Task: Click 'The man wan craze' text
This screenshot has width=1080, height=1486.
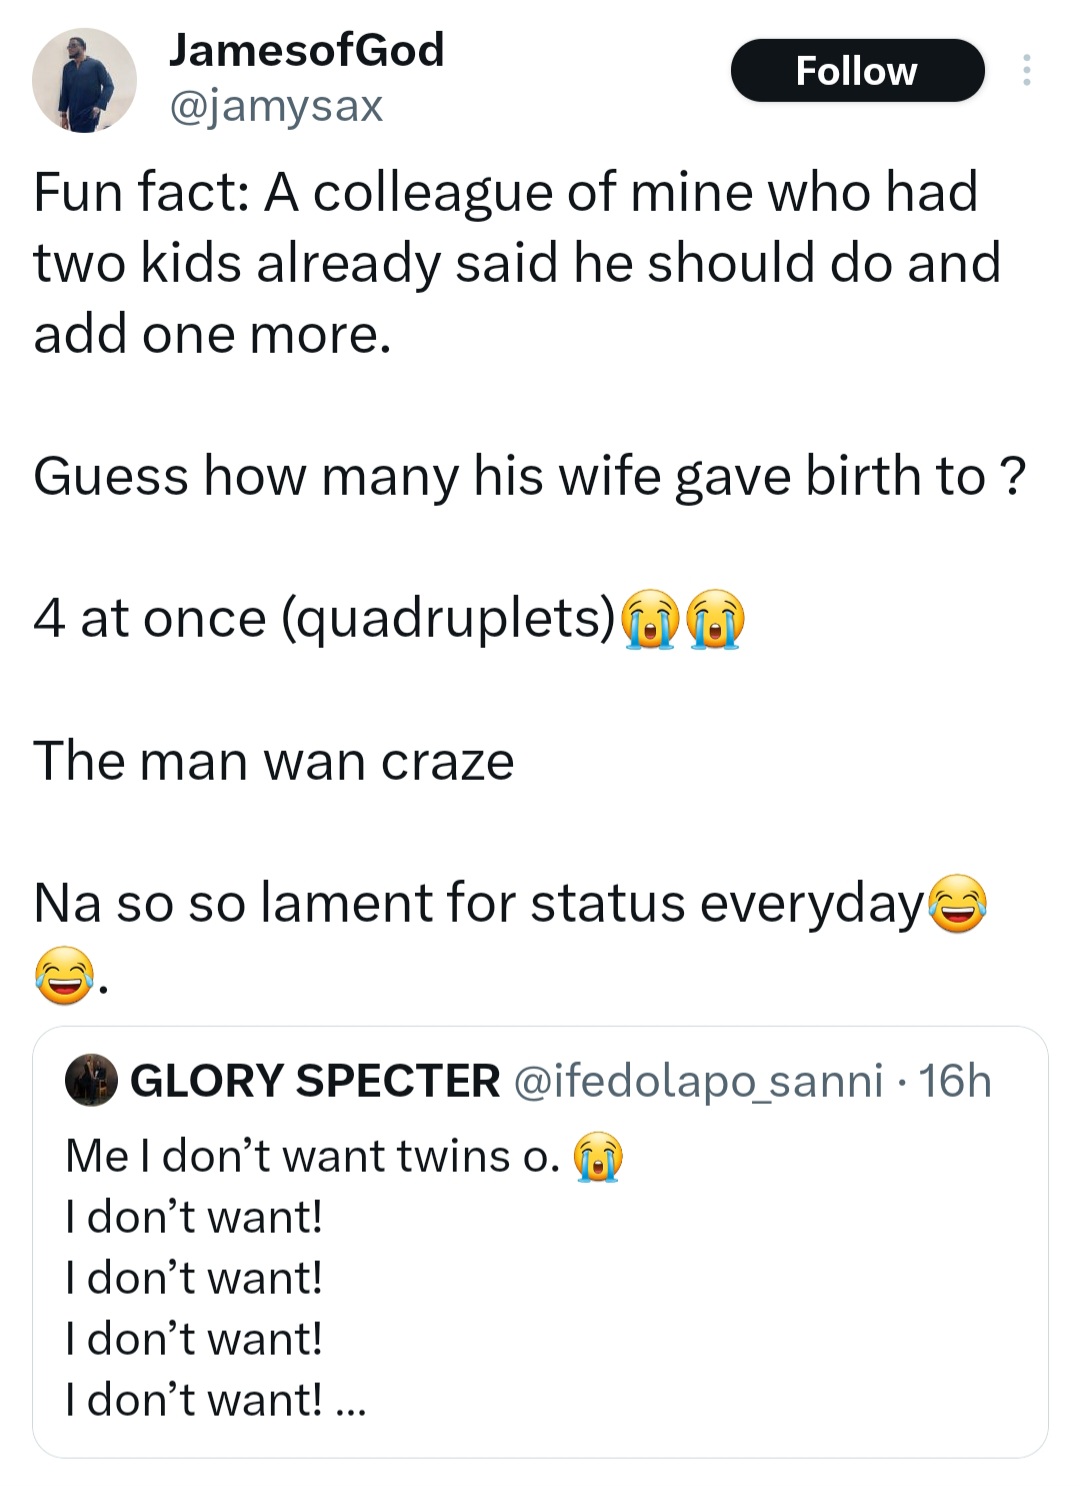Action: pyautogui.click(x=273, y=761)
